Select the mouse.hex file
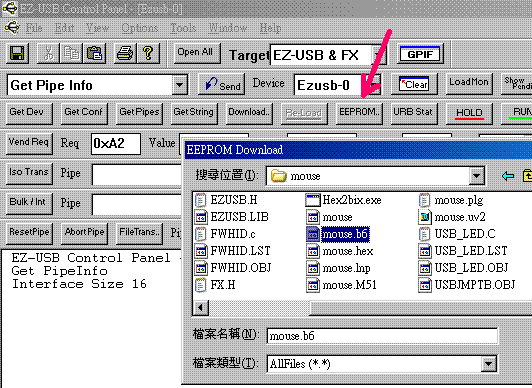Viewport: 532px width, 388px height. [340, 251]
